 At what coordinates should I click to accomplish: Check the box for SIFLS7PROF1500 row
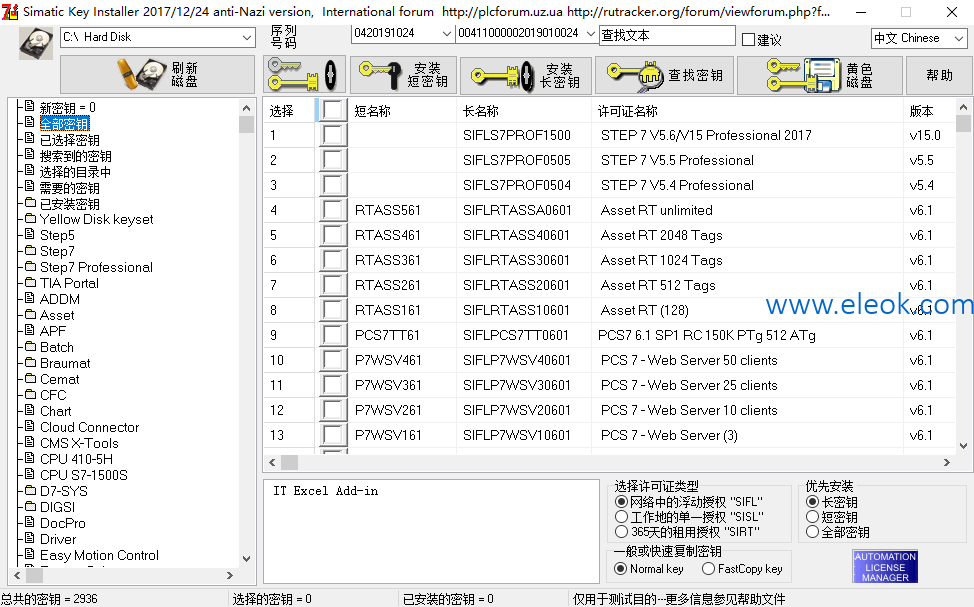point(333,135)
